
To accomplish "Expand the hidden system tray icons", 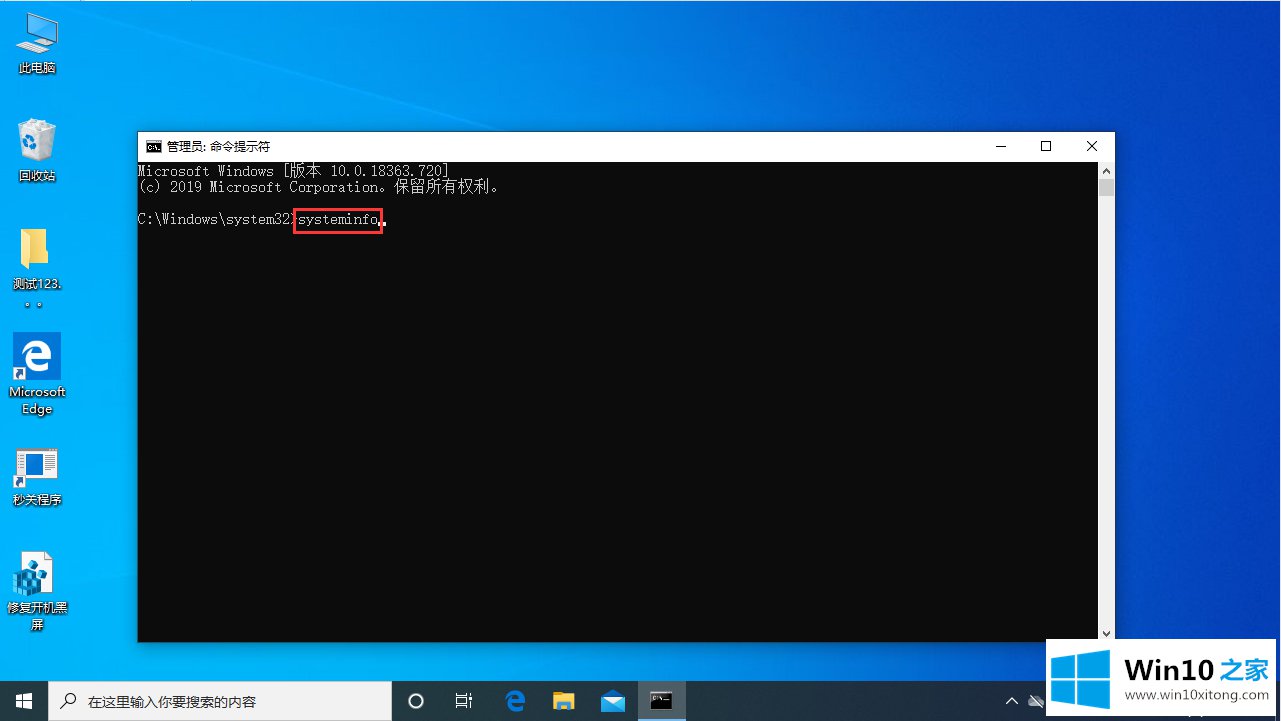I will click(x=1011, y=701).
